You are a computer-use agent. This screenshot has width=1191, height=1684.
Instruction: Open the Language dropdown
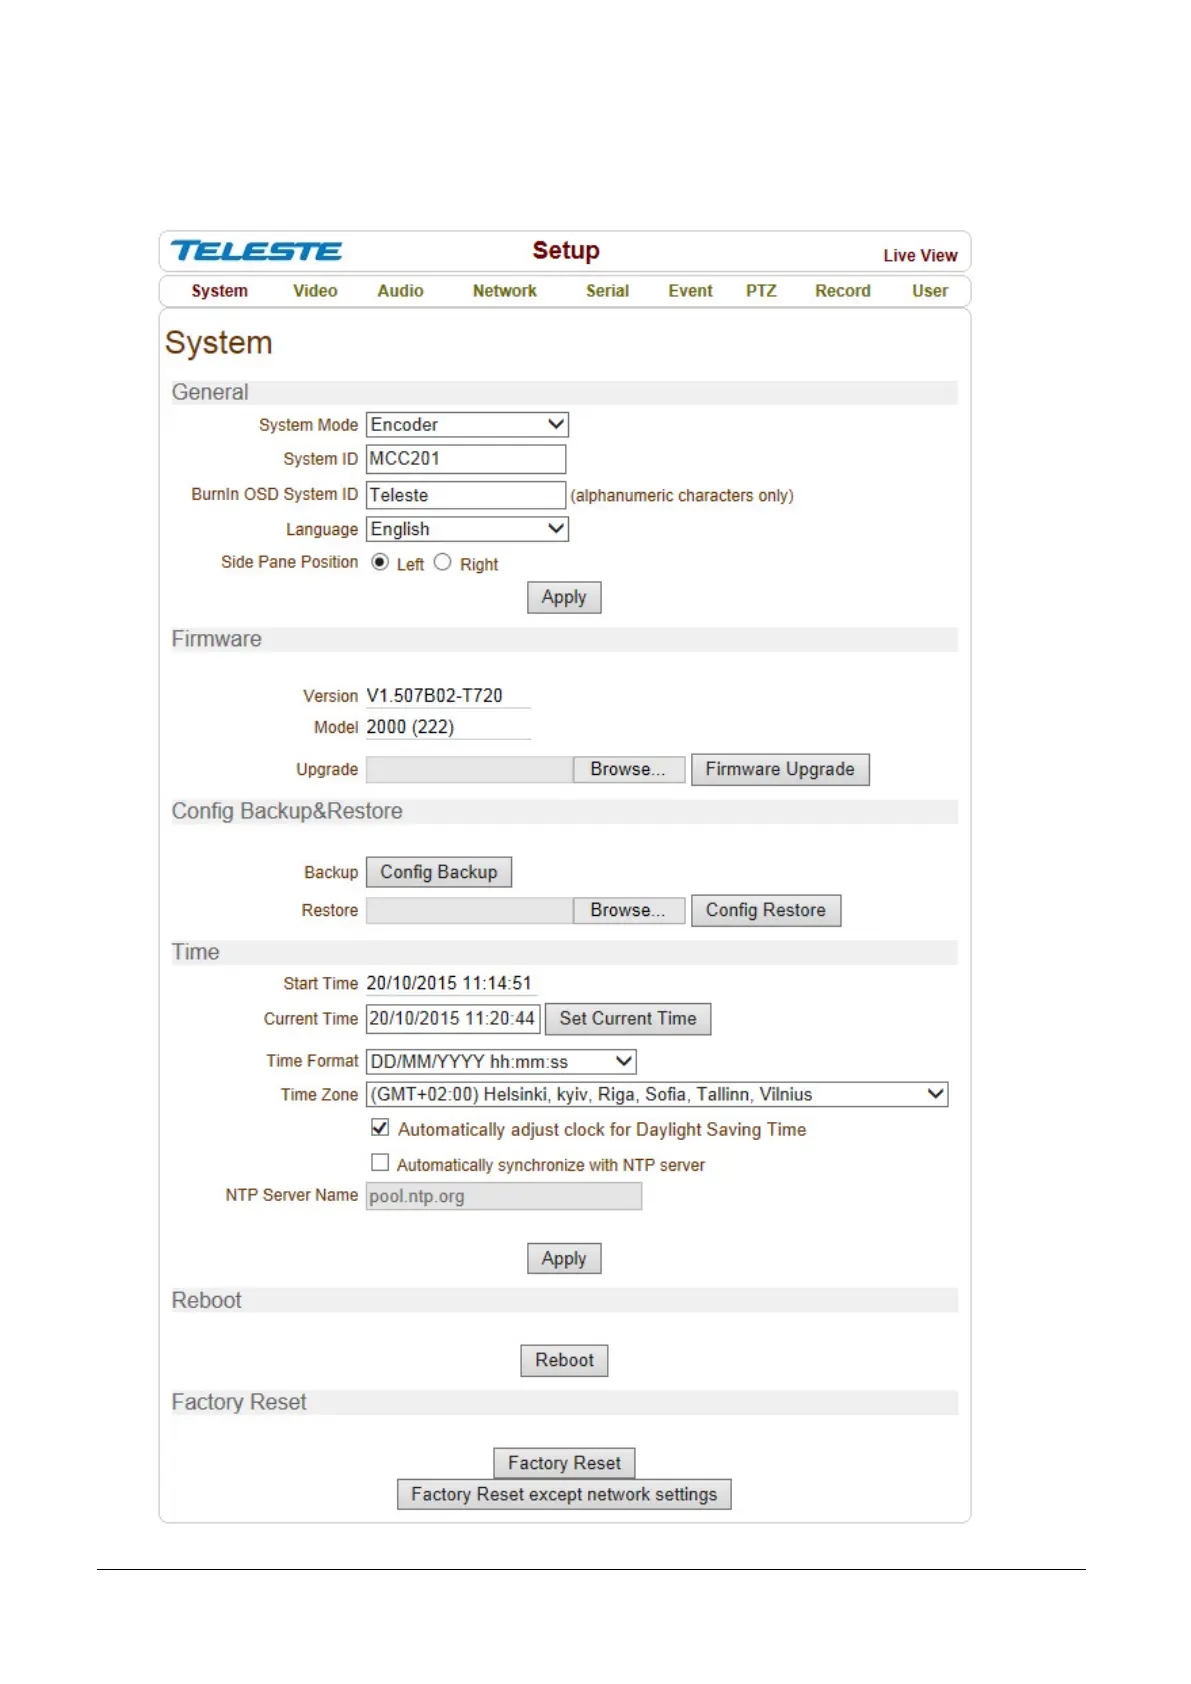click(467, 529)
